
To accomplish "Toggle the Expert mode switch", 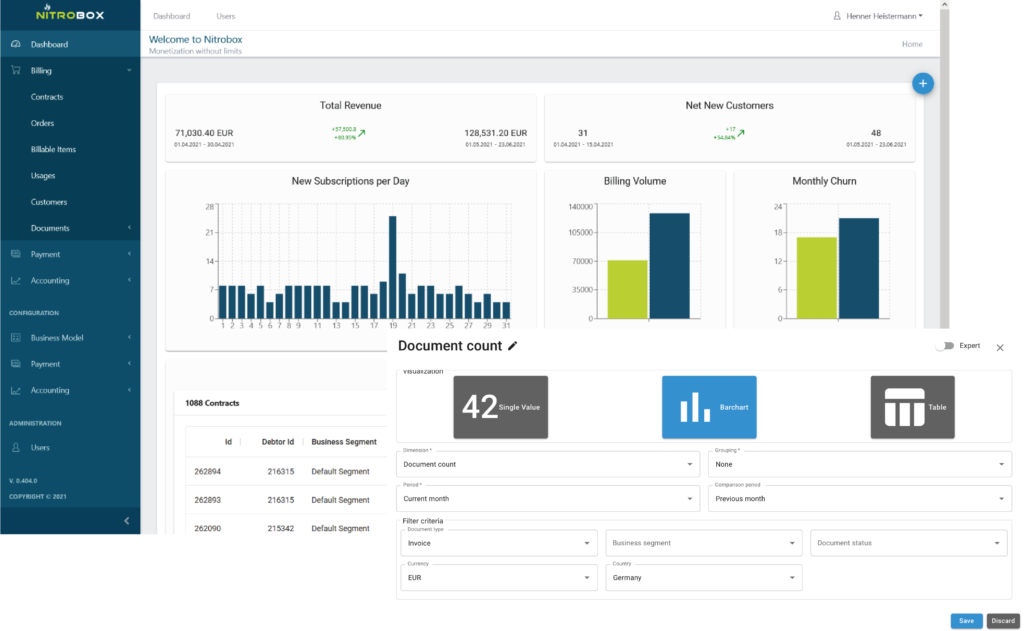I will [945, 346].
